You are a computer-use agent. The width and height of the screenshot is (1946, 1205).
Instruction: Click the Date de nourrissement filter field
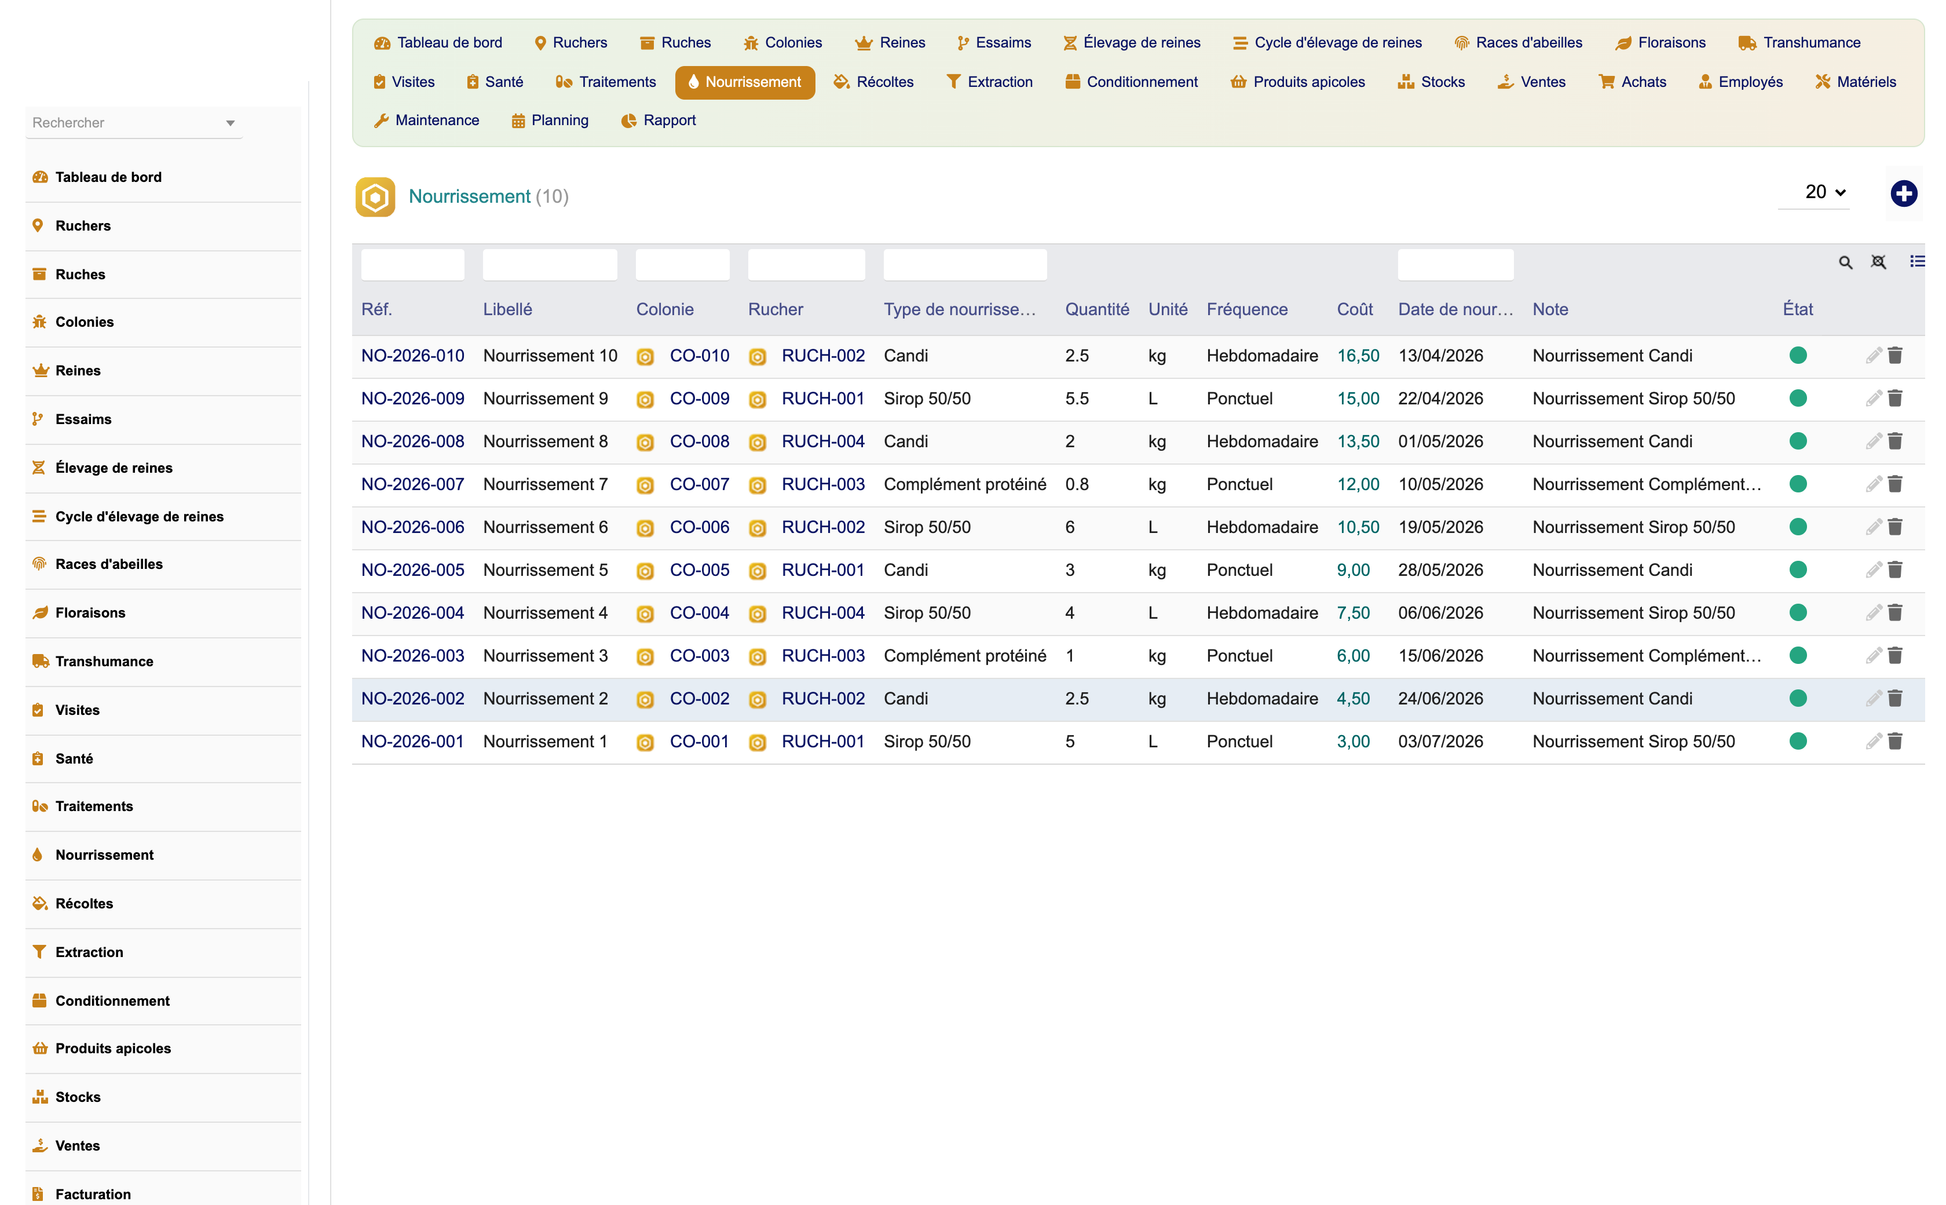pyautogui.click(x=1455, y=265)
